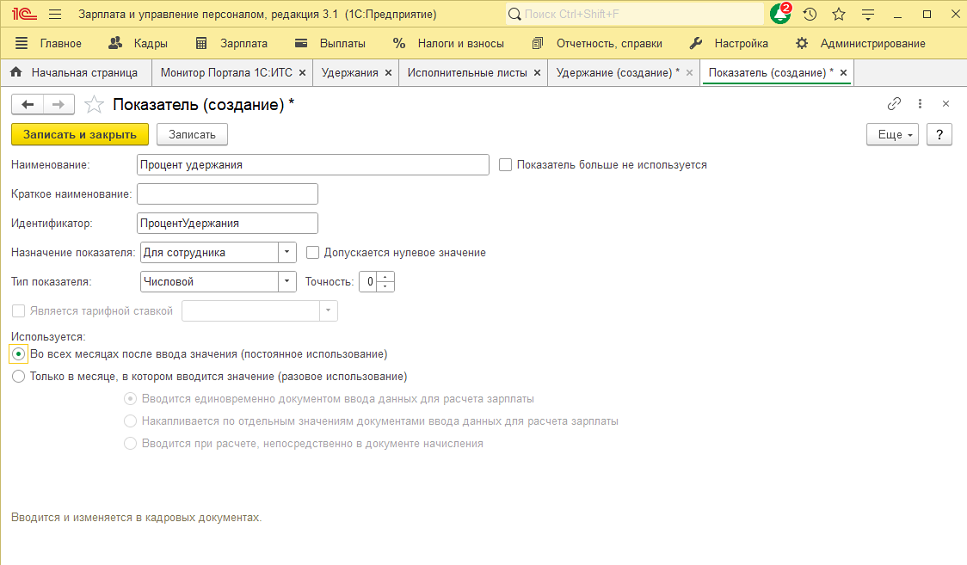The image size is (967, 565).
Task: Click the Идентификатор input field
Action: point(227,223)
